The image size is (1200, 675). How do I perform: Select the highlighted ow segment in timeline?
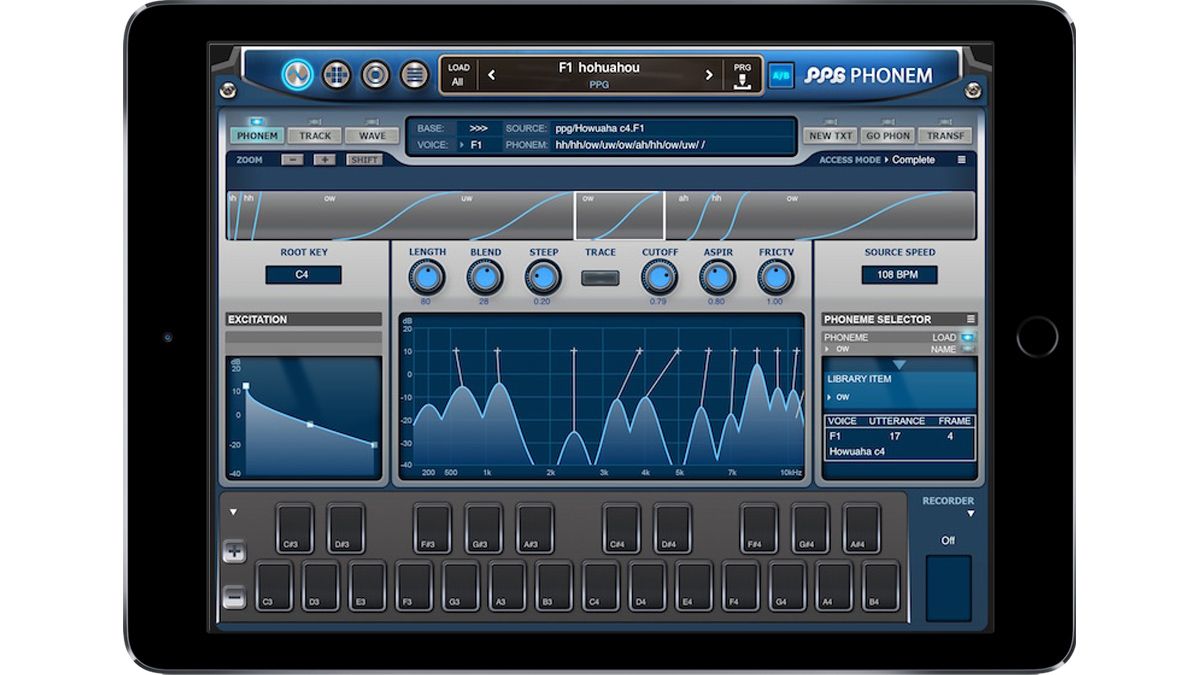coord(619,216)
